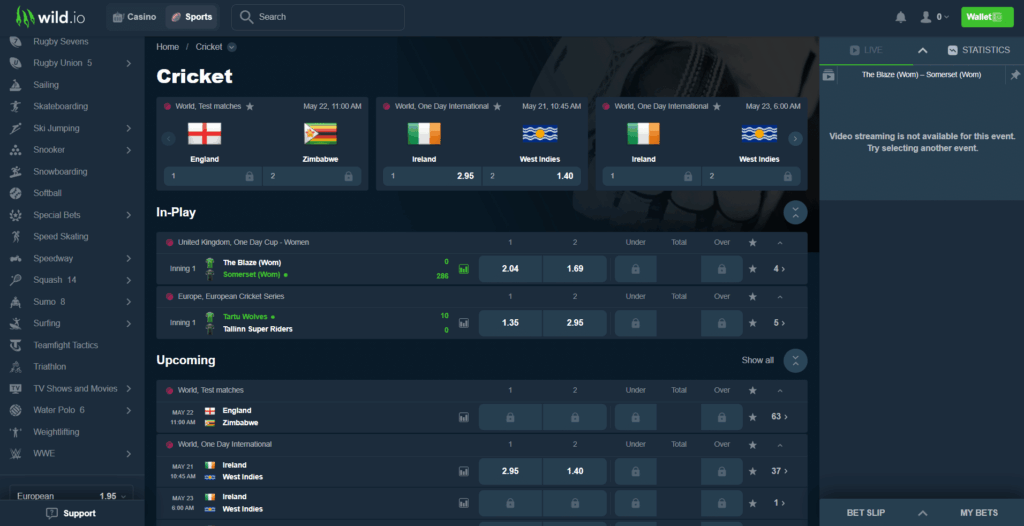
Task: Click the video stream icon beside match title
Action: (x=829, y=75)
